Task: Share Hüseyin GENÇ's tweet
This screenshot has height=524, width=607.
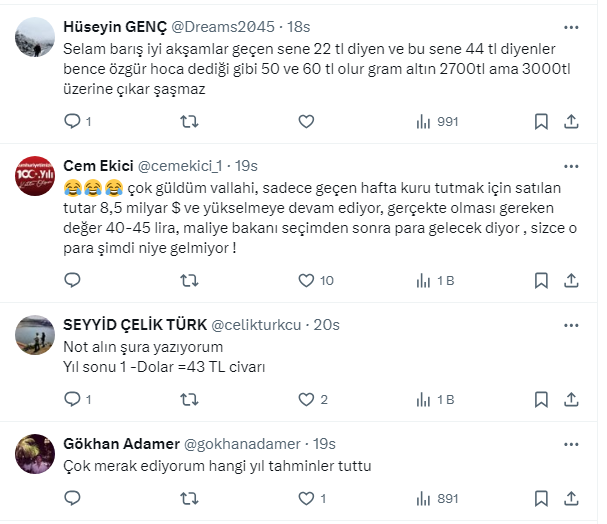Action: [x=571, y=121]
